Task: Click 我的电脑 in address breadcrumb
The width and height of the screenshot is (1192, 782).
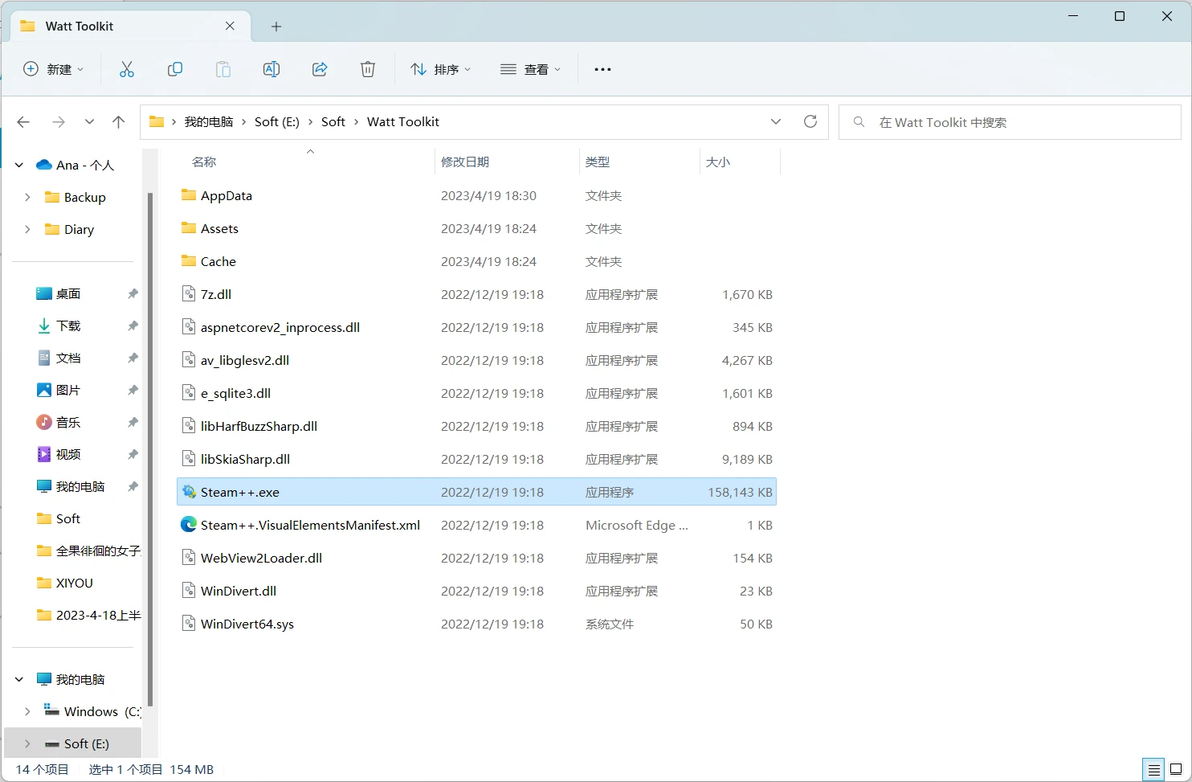Action: pyautogui.click(x=208, y=122)
